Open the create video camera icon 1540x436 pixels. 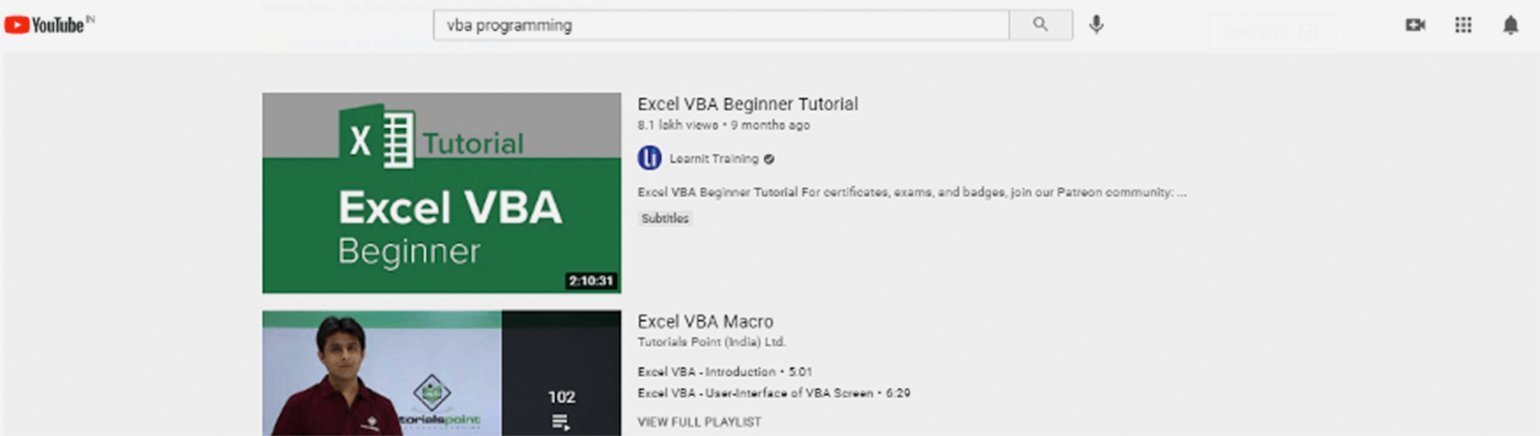(x=1415, y=26)
